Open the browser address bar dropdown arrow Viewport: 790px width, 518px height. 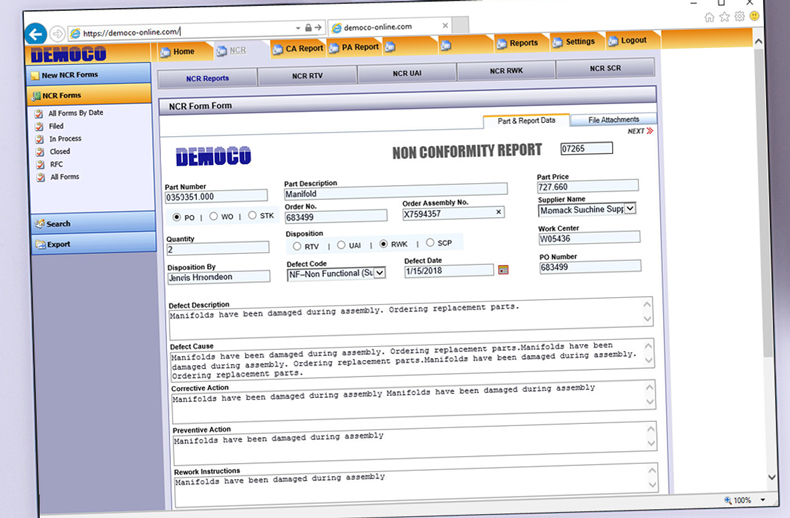(298, 27)
